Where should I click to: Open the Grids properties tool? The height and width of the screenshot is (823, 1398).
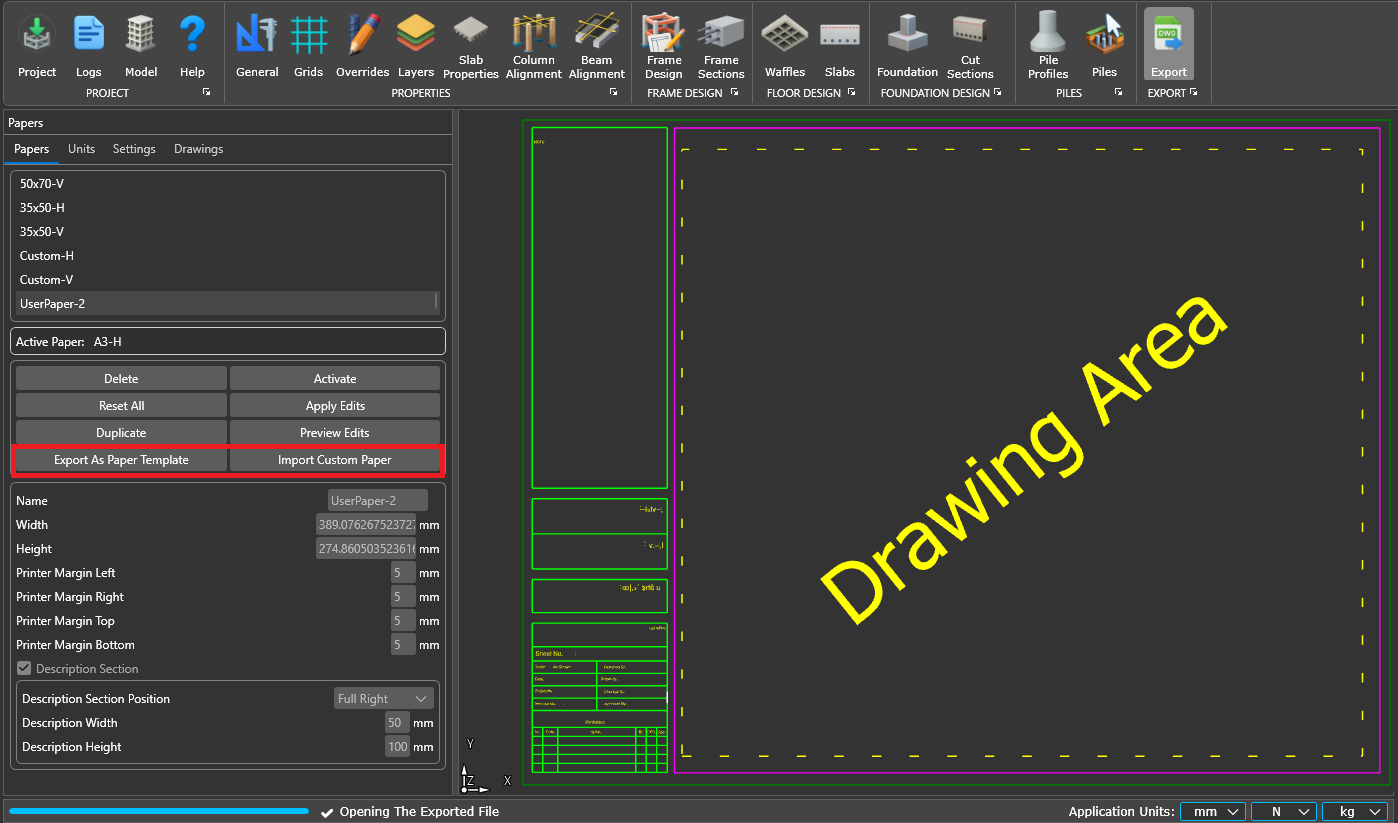click(308, 46)
